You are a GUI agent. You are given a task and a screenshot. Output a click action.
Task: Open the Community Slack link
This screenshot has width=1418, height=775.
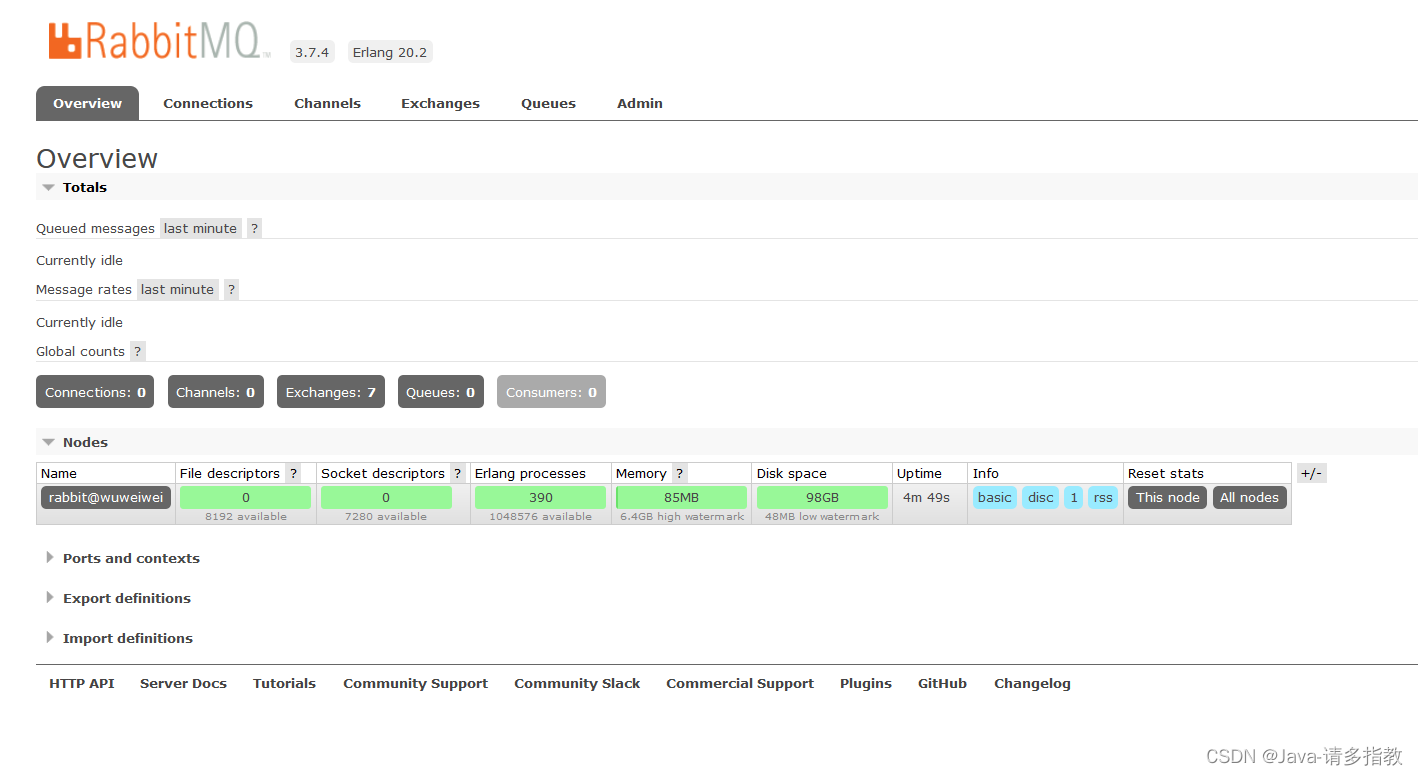577,683
